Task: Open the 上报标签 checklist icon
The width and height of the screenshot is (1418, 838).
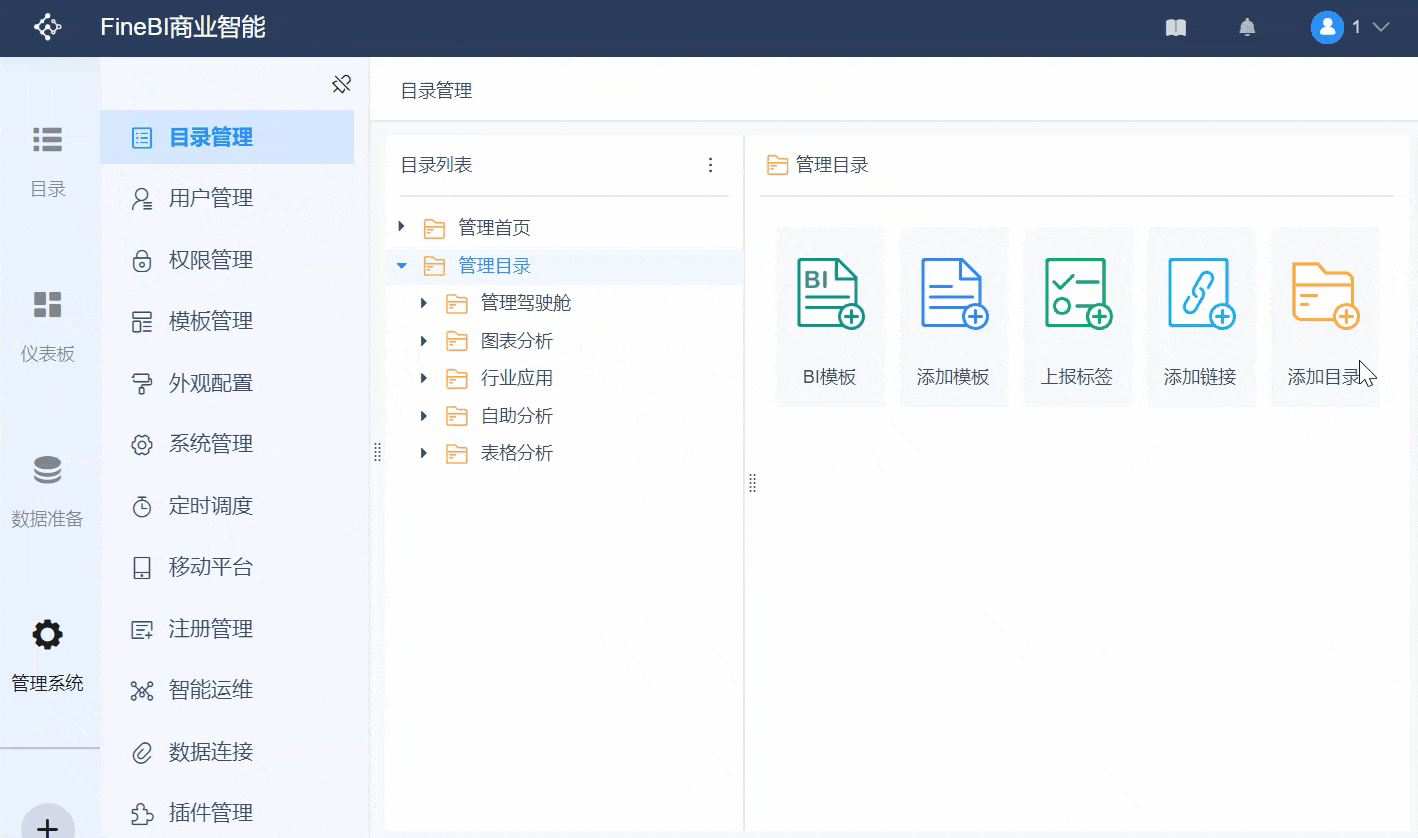Action: tap(1077, 293)
